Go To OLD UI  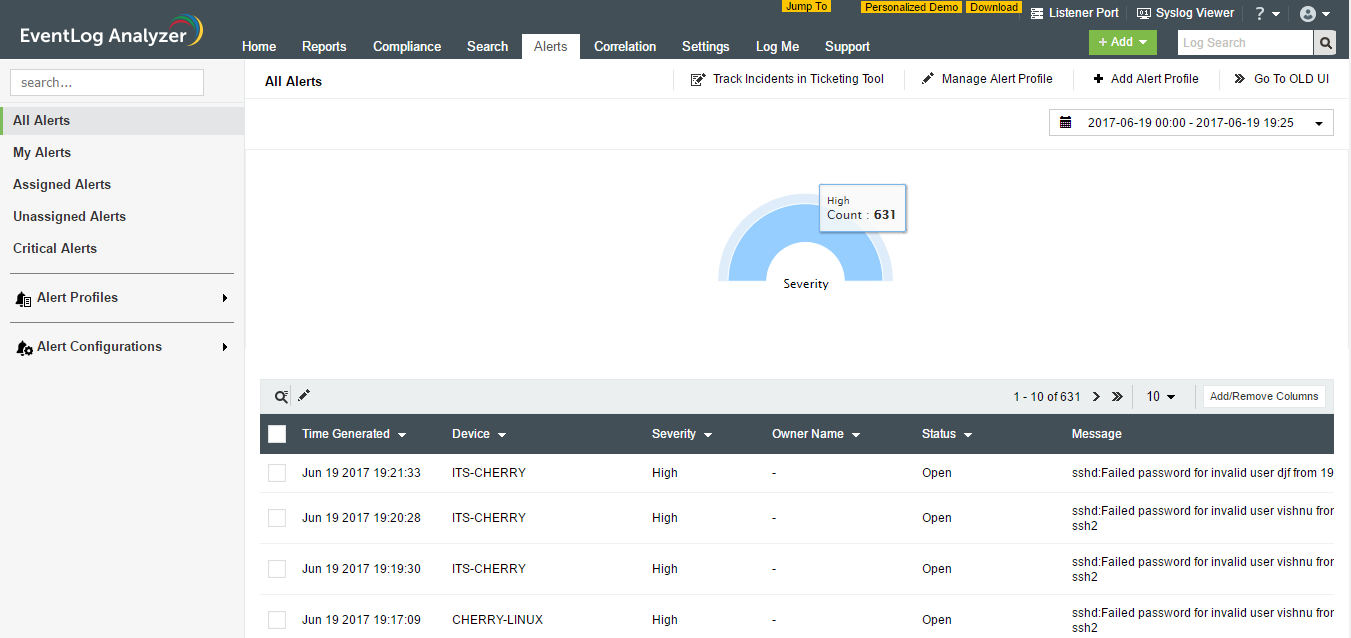1282,79
